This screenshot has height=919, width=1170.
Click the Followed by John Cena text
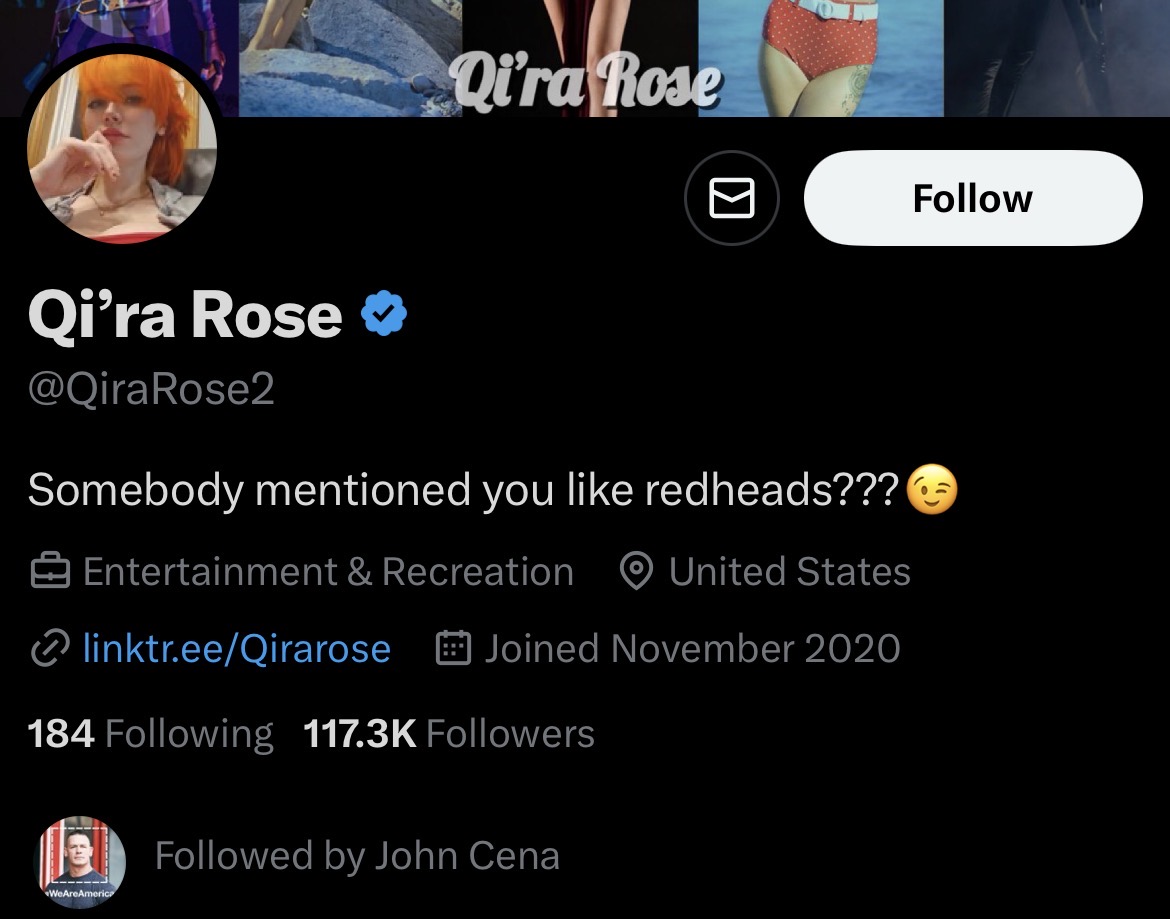[x=357, y=857]
